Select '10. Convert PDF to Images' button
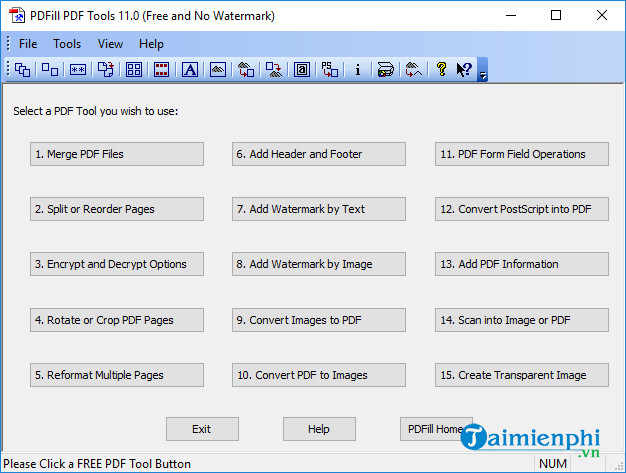The image size is (626, 473). tap(319, 375)
